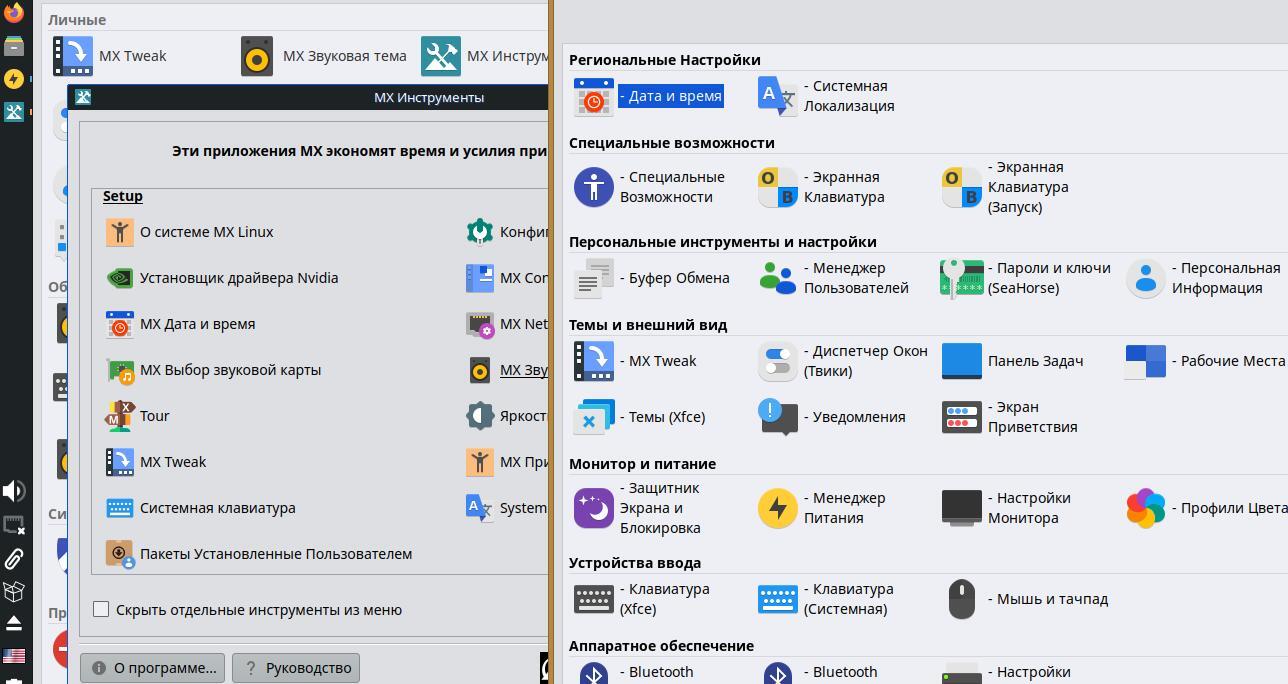Click the Руководство button

click(296, 668)
